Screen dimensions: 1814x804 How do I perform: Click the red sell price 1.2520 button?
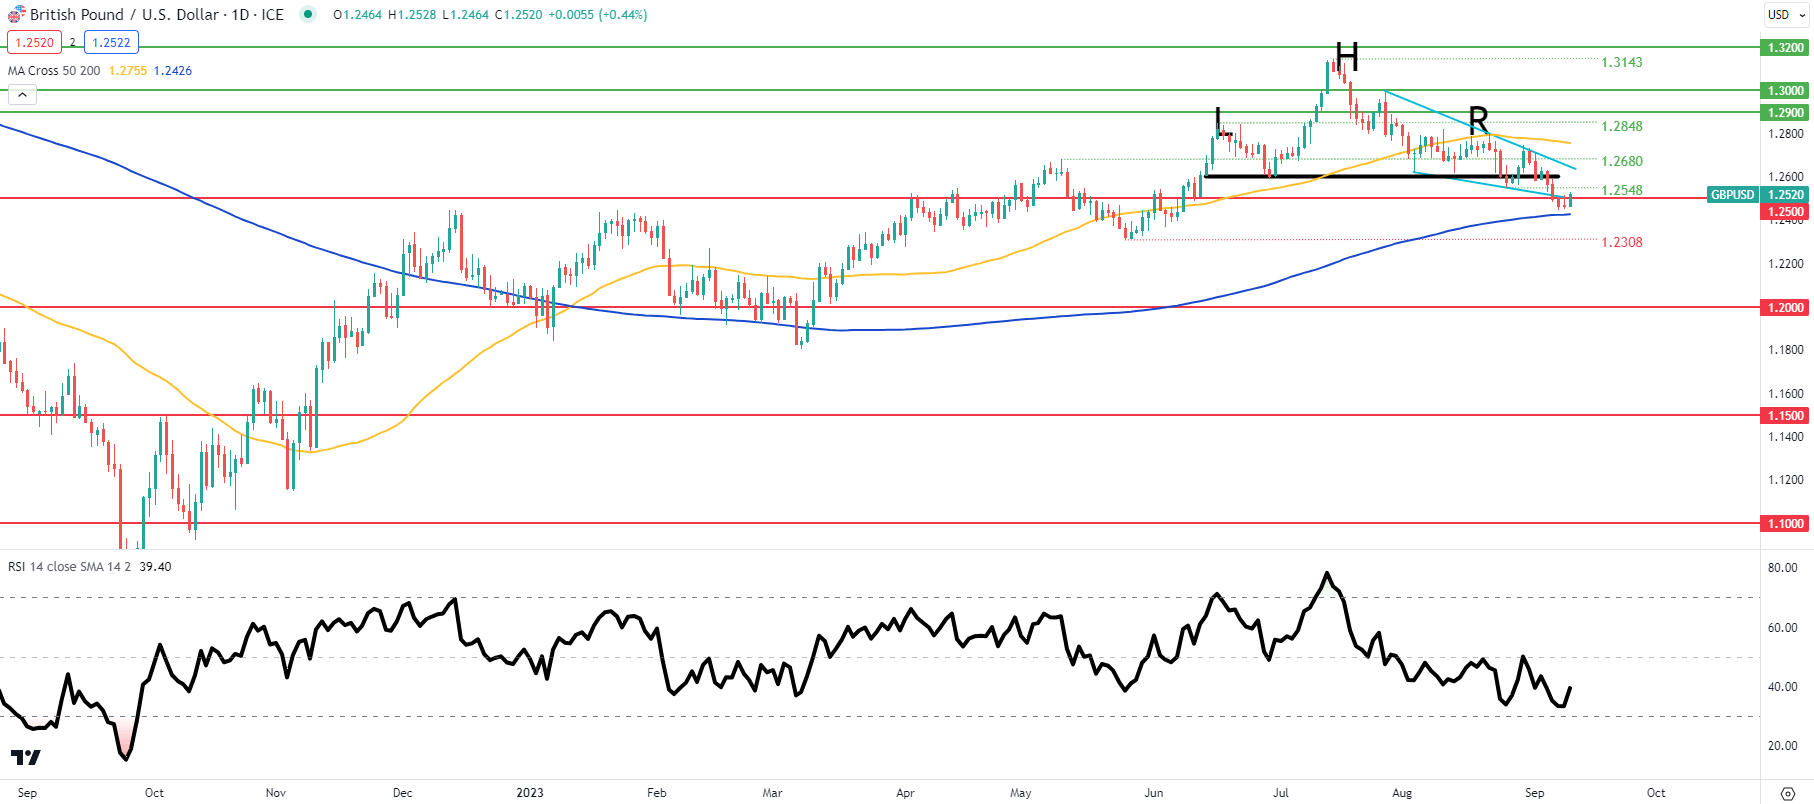[34, 42]
